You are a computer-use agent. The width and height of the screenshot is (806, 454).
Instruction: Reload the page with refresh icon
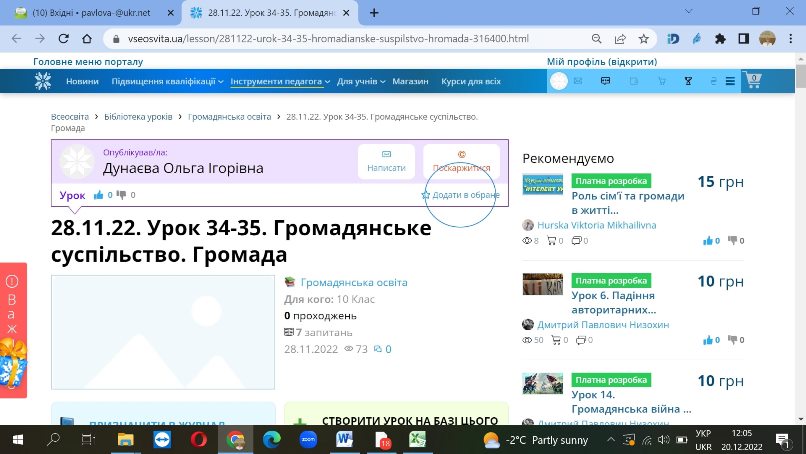pyautogui.click(x=64, y=39)
